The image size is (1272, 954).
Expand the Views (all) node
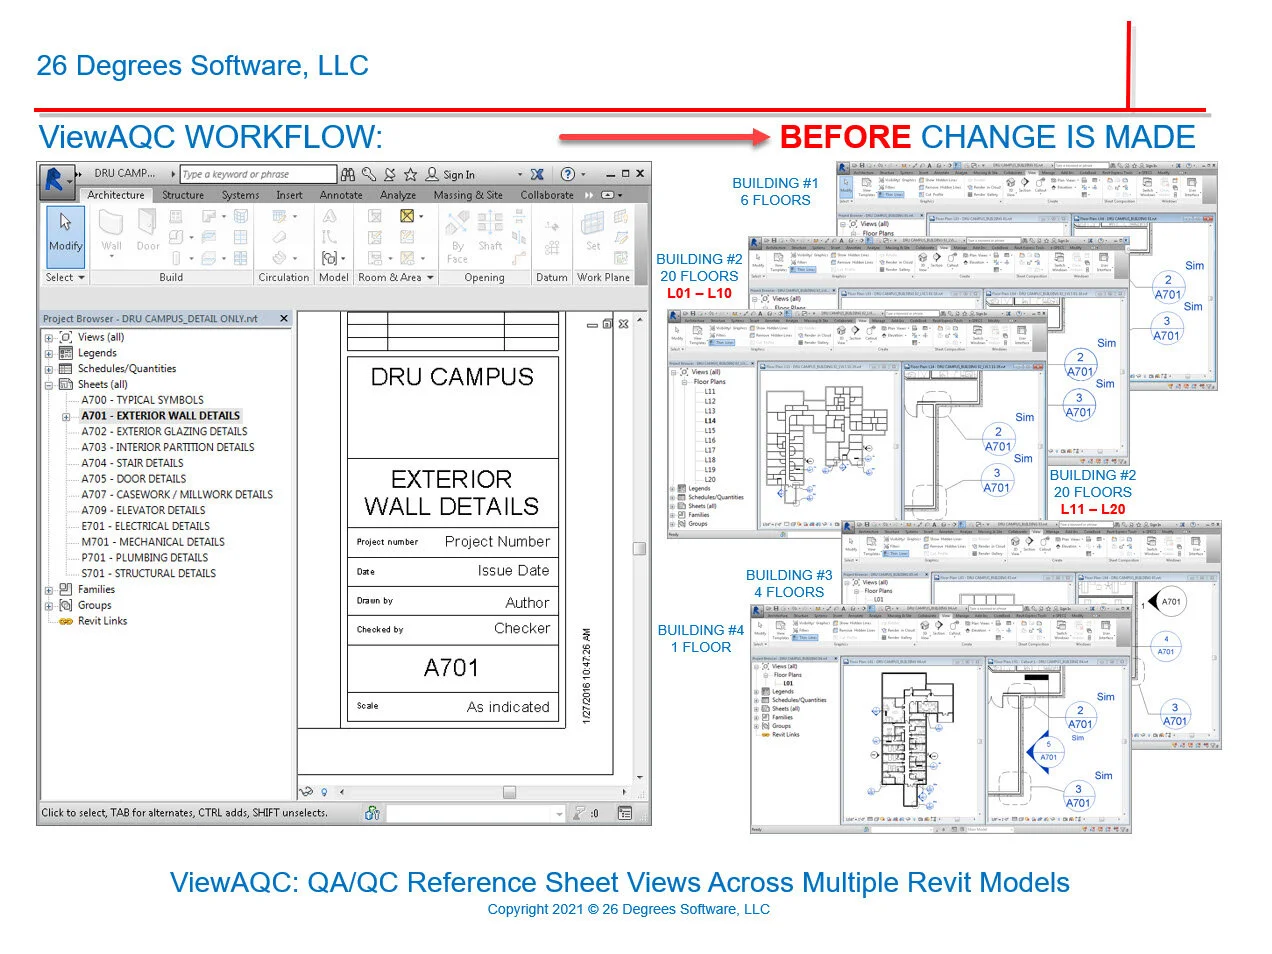click(x=48, y=338)
